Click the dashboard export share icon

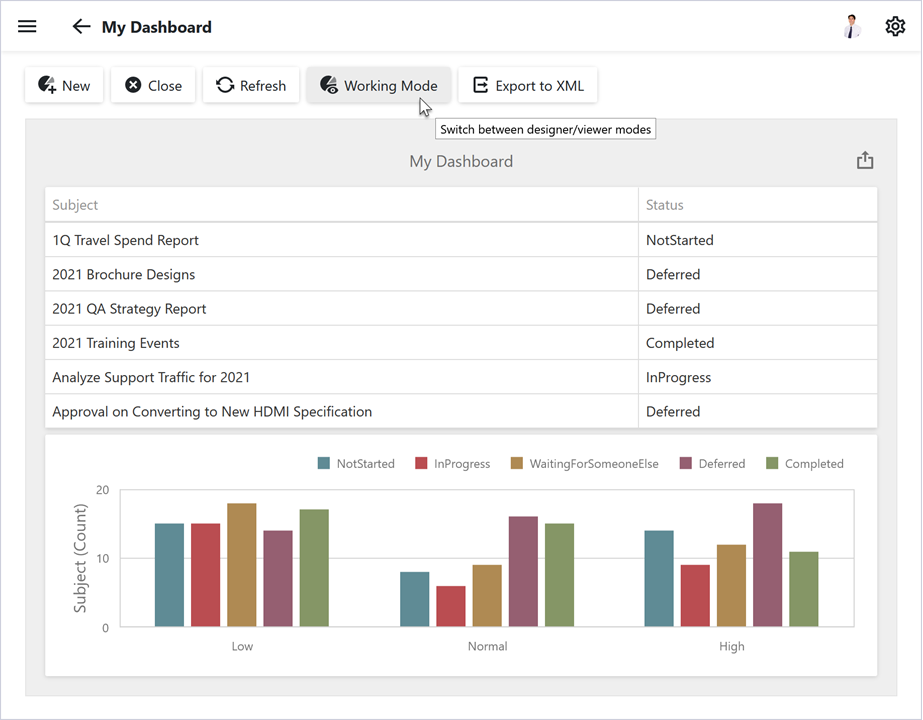pyautogui.click(x=865, y=160)
